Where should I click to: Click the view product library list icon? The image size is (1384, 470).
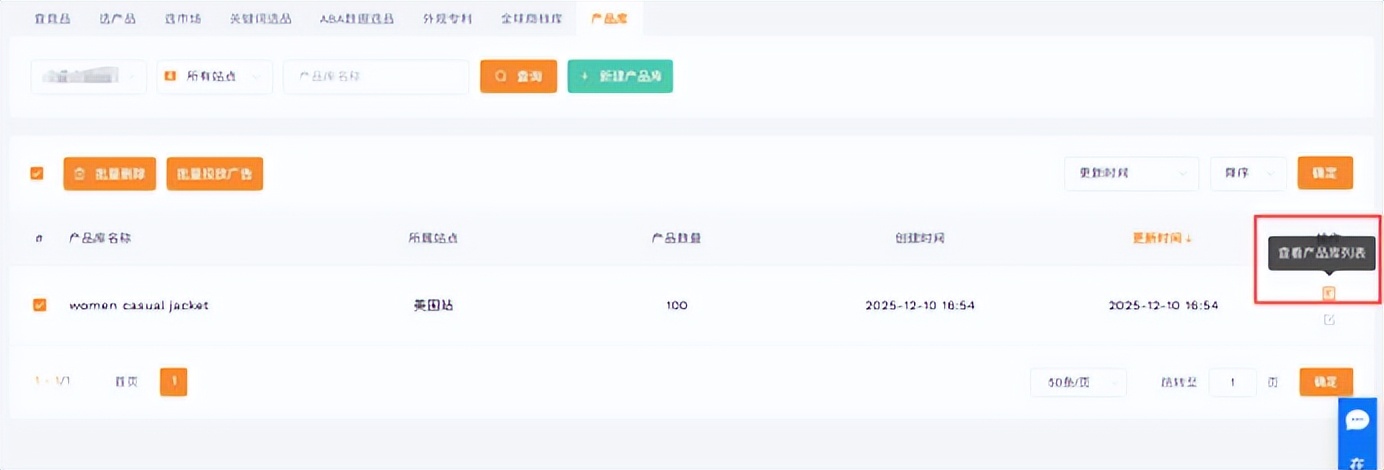tap(1329, 293)
